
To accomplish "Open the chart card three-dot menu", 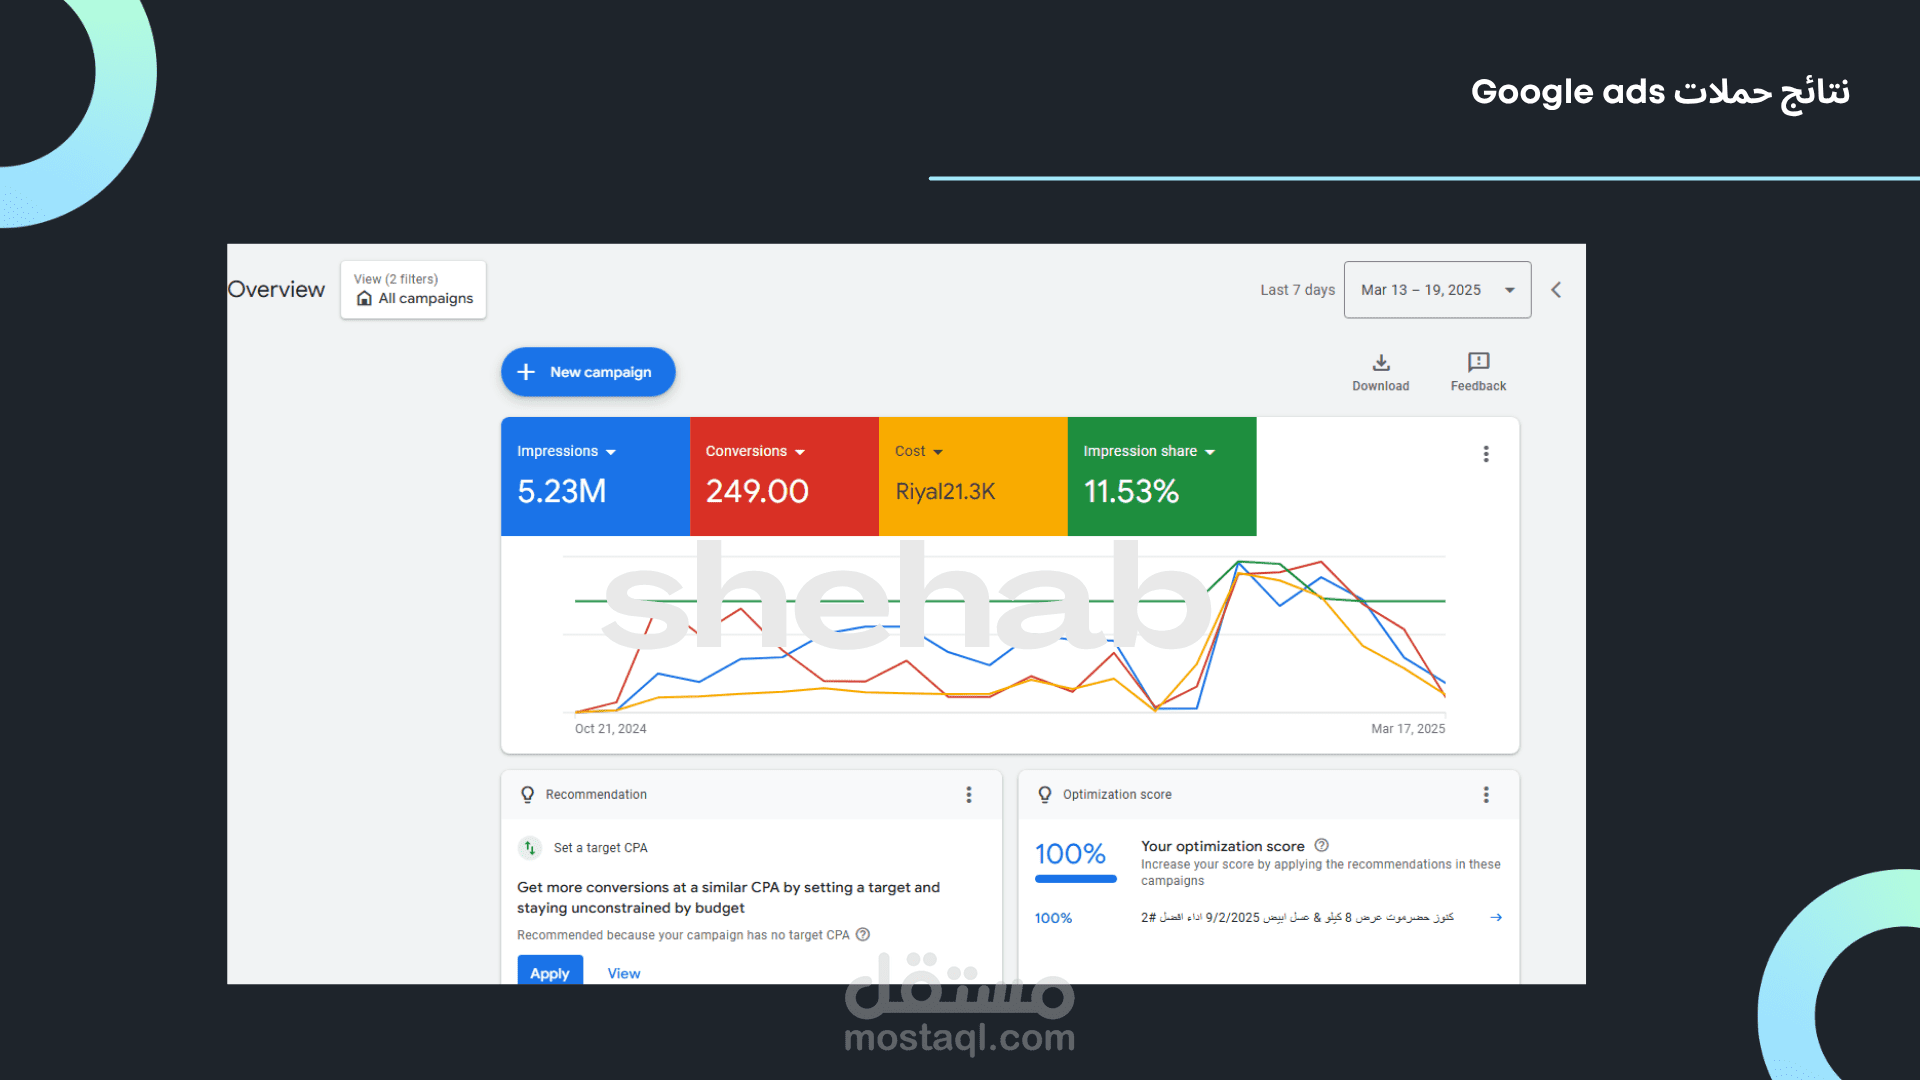I will (x=1486, y=454).
